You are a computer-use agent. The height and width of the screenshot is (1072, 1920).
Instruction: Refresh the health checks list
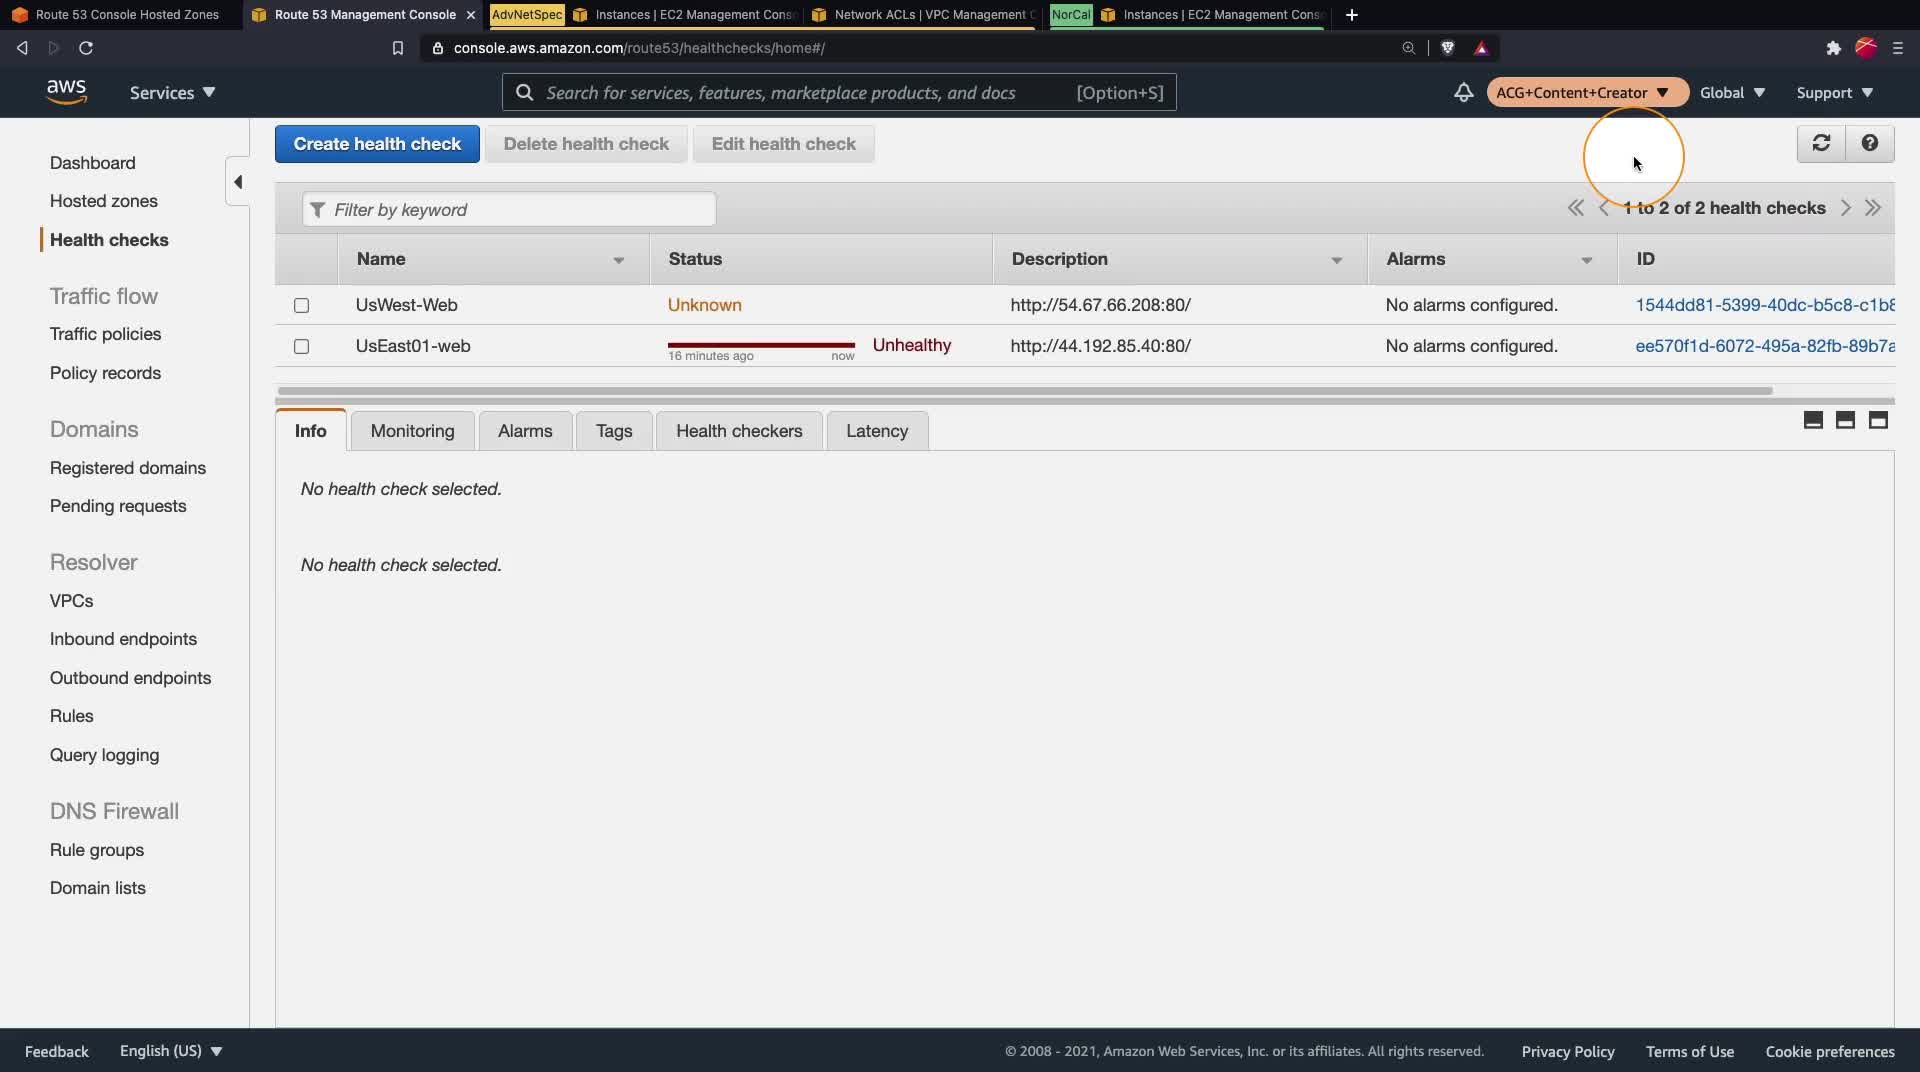pyautogui.click(x=1821, y=143)
